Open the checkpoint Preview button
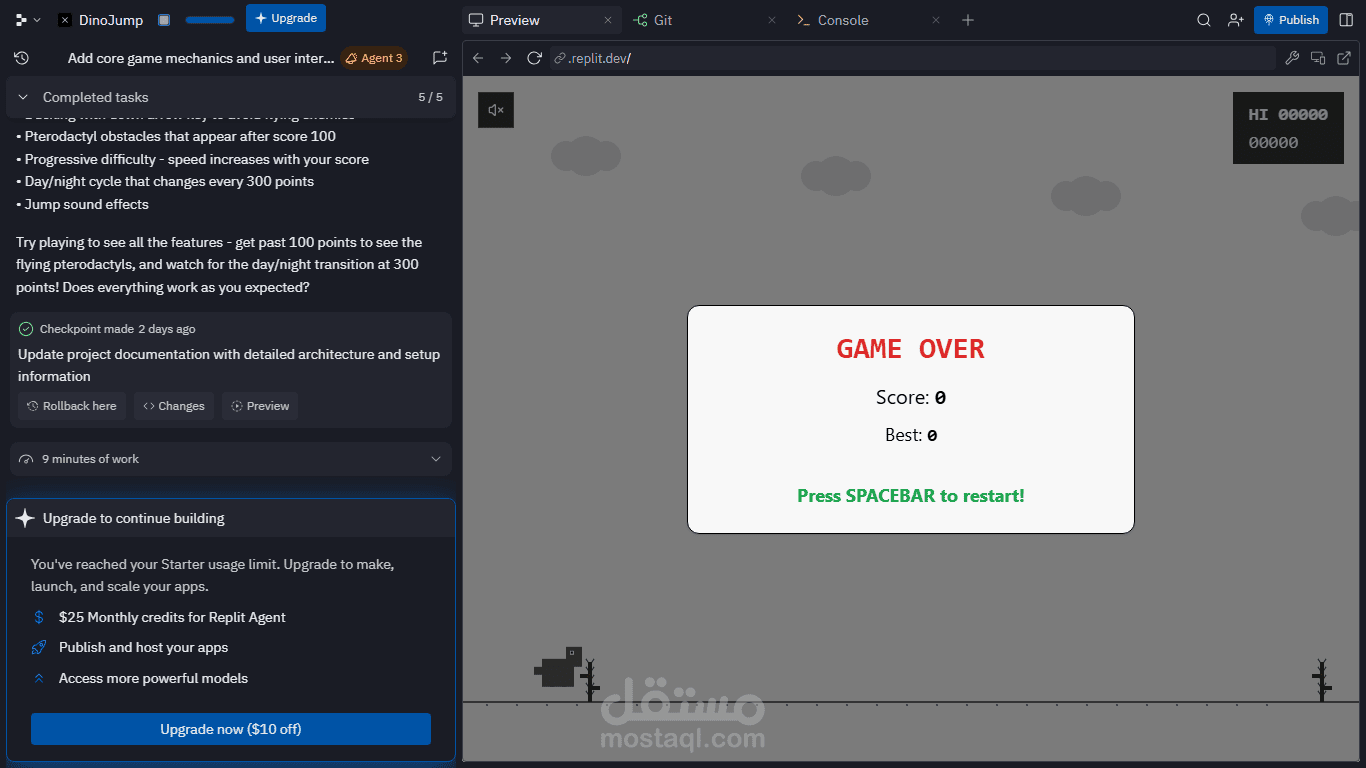Screen dimensions: 1366x768 point(260,406)
